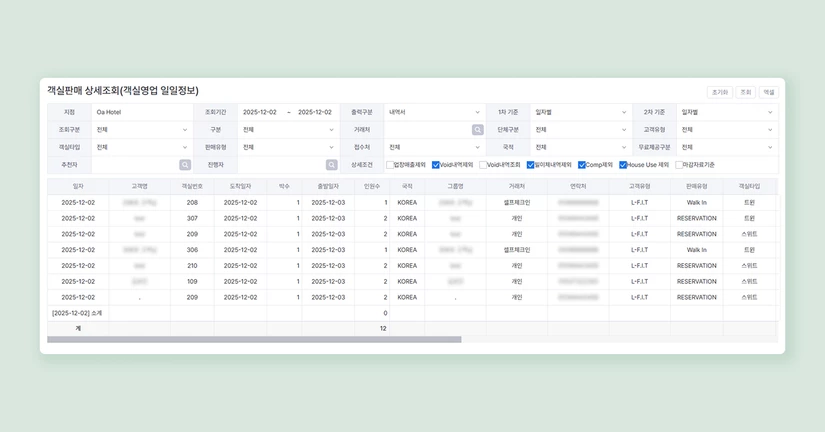
Task: Check the 마감자료기준 checkbox
Action: coord(679,165)
